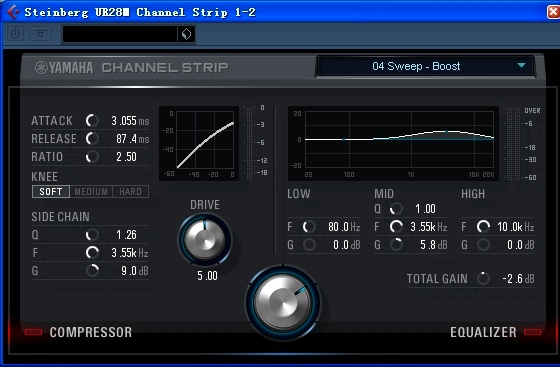
Task: Click the MID gain value 5.8 dB
Action: 434,245
